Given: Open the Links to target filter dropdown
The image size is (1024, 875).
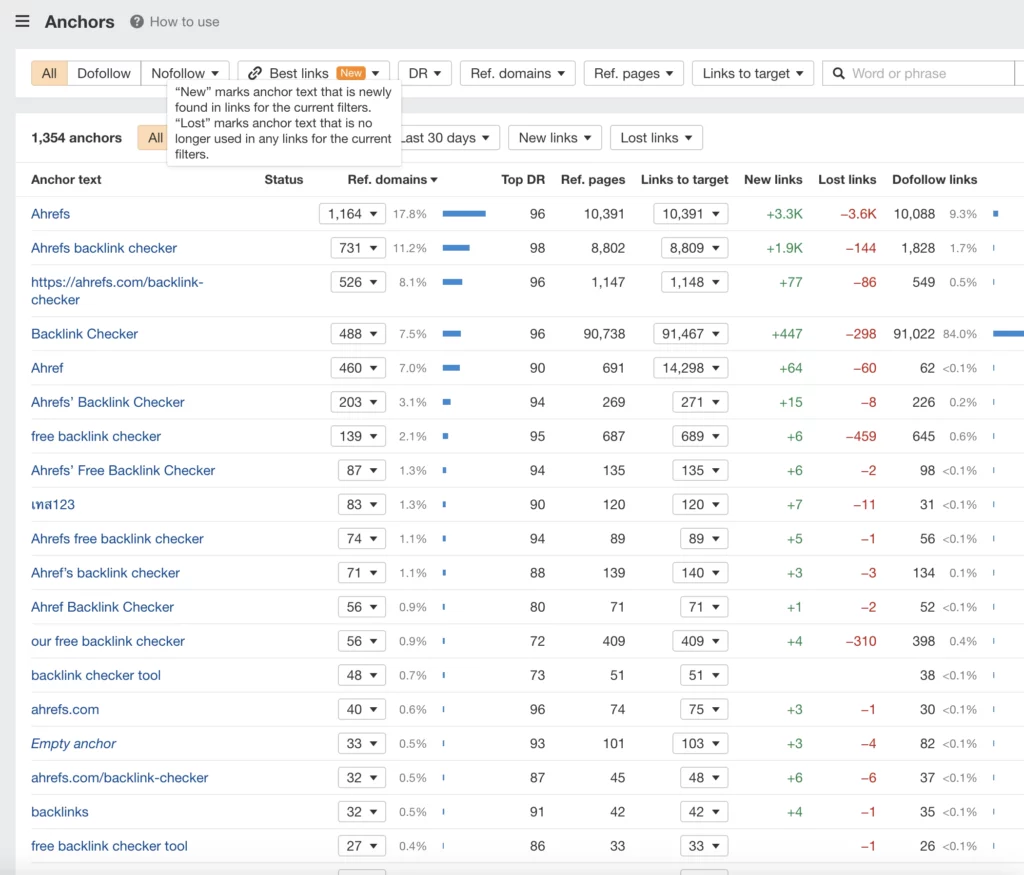Looking at the screenshot, I should point(752,73).
